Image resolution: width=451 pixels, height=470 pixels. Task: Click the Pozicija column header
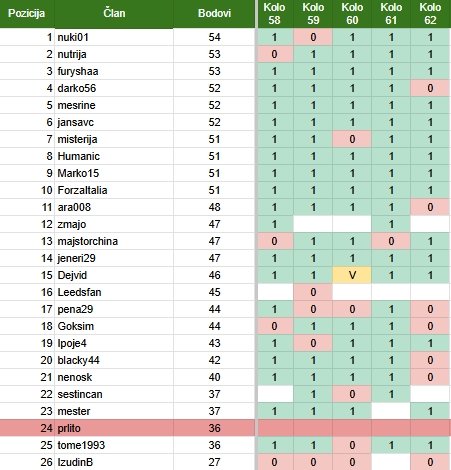[x=27, y=14]
